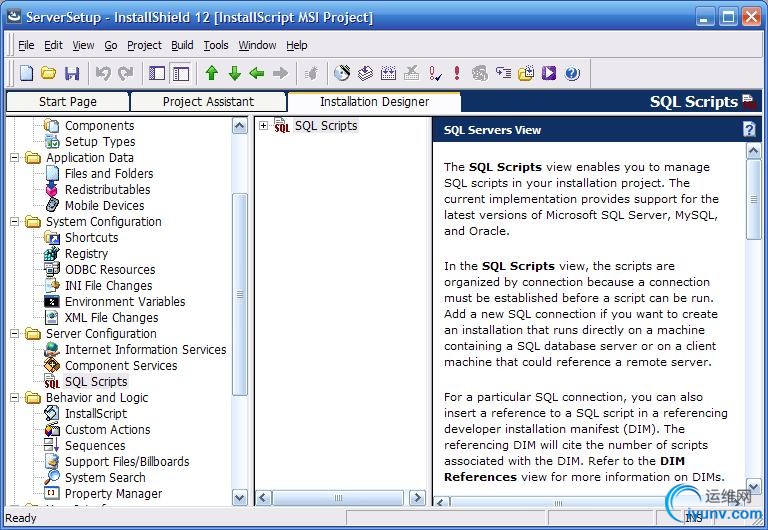Open the Tools menu
This screenshot has width=768, height=530.
click(216, 46)
